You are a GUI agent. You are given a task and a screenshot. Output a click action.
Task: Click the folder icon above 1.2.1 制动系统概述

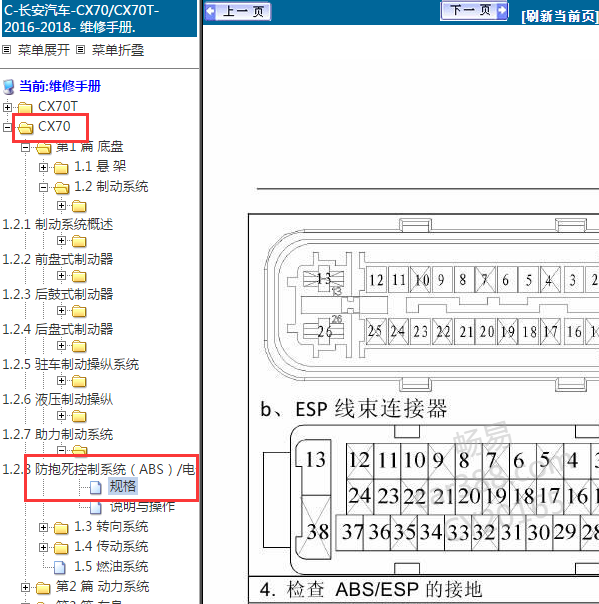79,206
